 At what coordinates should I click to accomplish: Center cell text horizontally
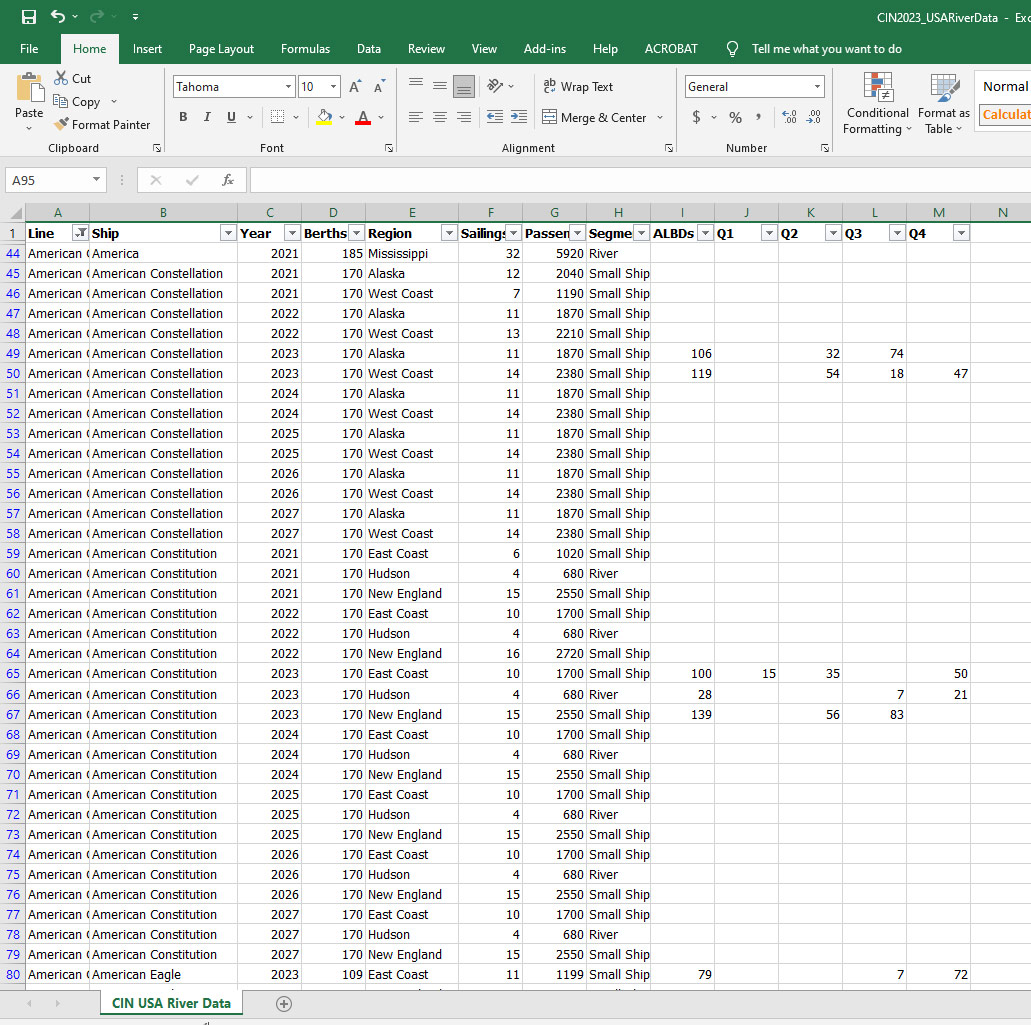[440, 117]
